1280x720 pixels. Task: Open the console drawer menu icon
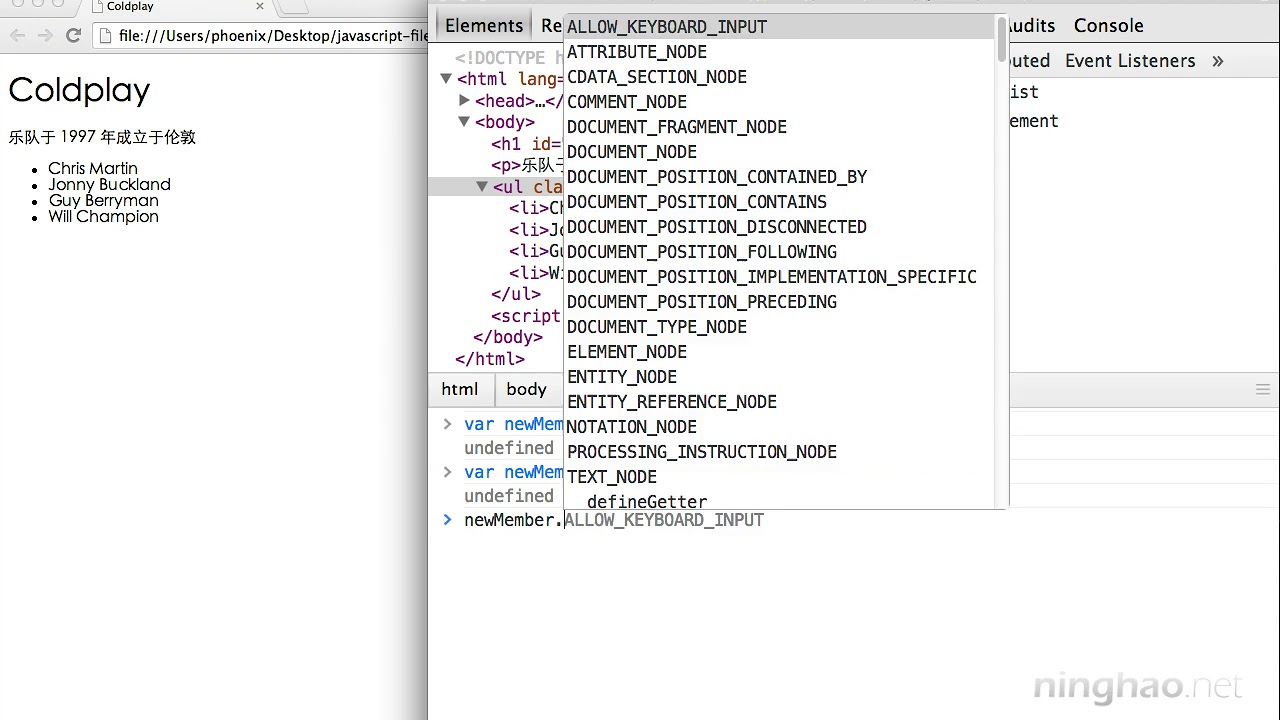[1262, 390]
